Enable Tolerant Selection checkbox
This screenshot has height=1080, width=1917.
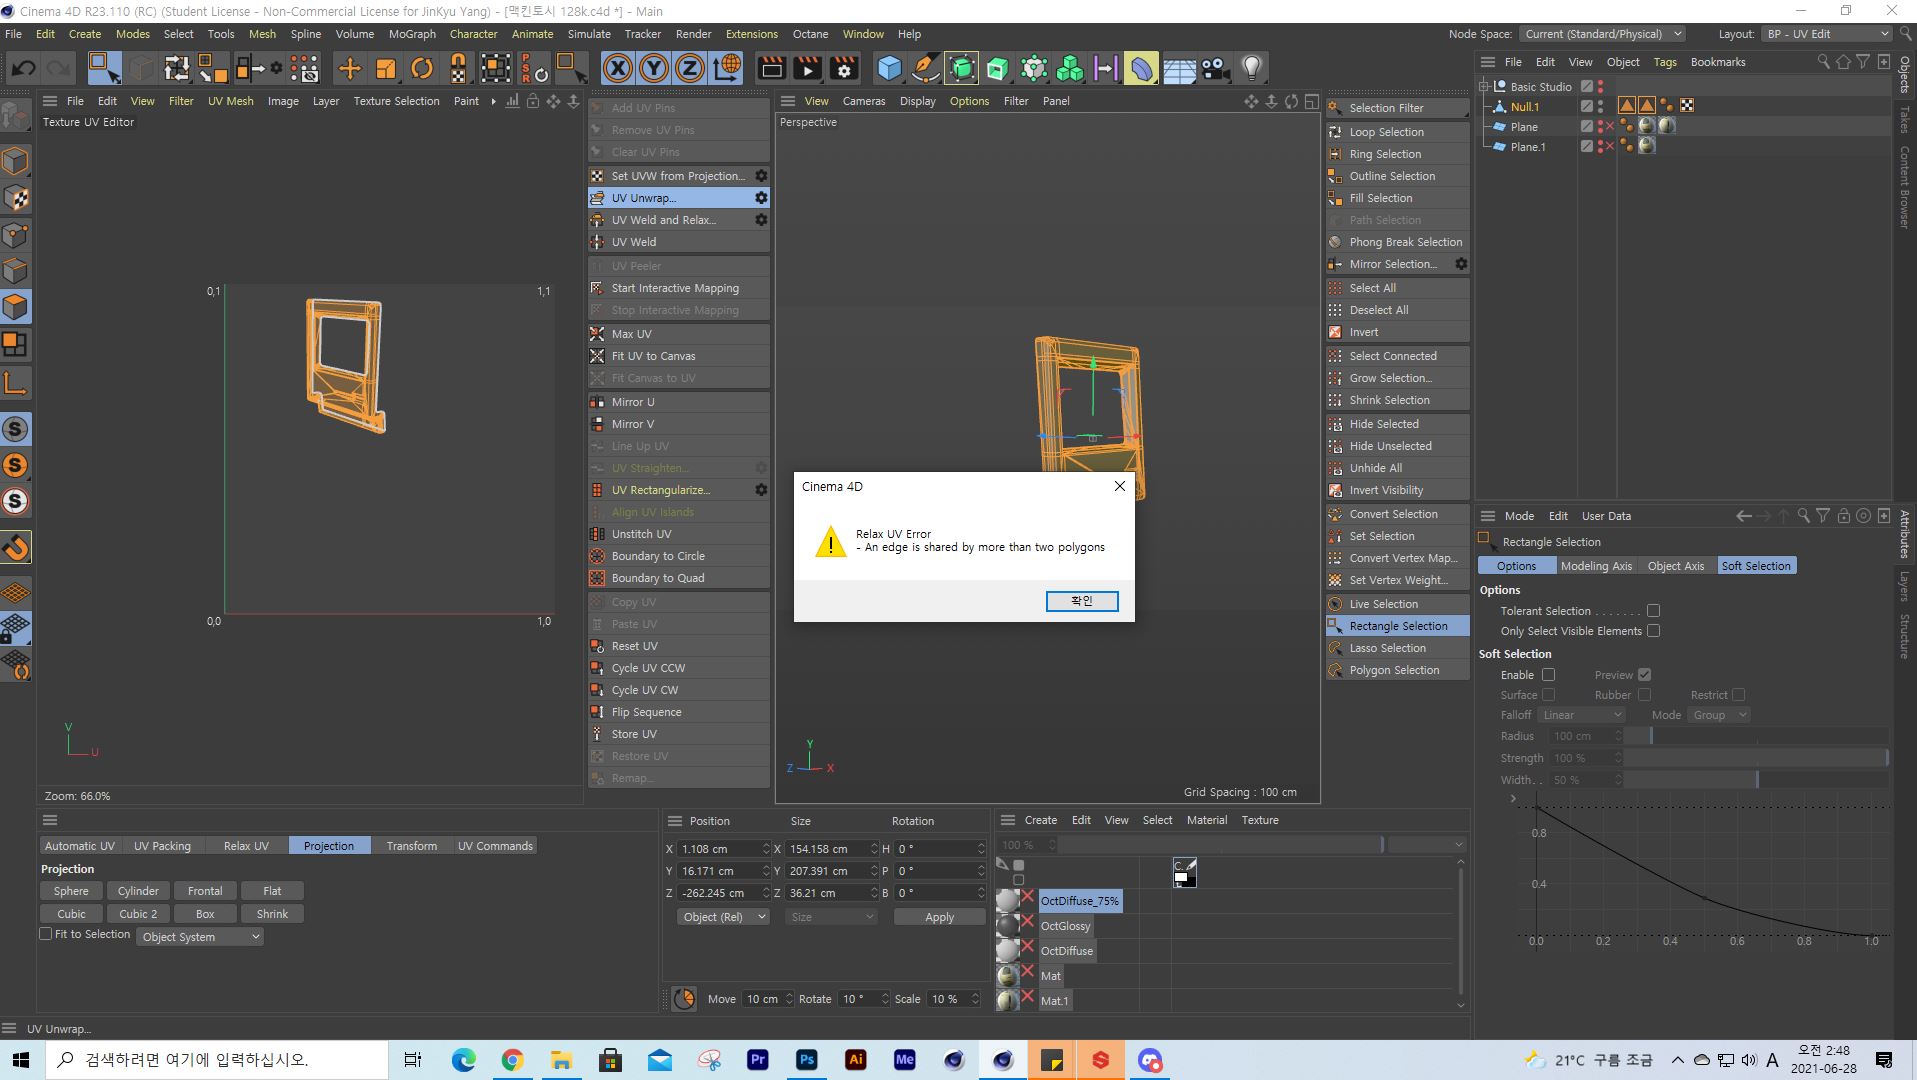(x=1653, y=611)
